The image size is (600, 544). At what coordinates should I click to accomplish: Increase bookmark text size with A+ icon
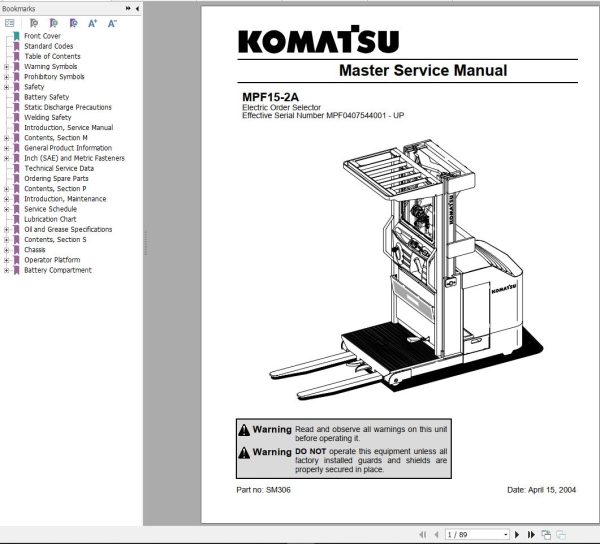(93, 23)
